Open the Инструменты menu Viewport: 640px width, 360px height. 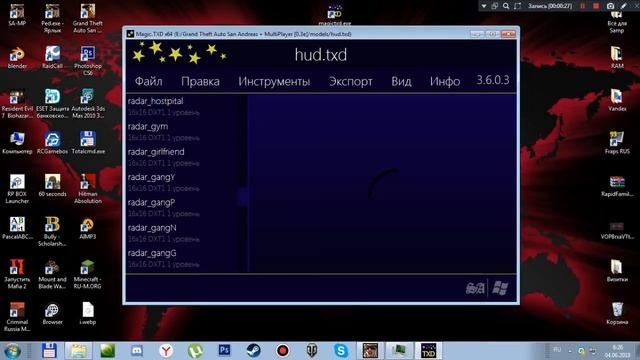274,82
